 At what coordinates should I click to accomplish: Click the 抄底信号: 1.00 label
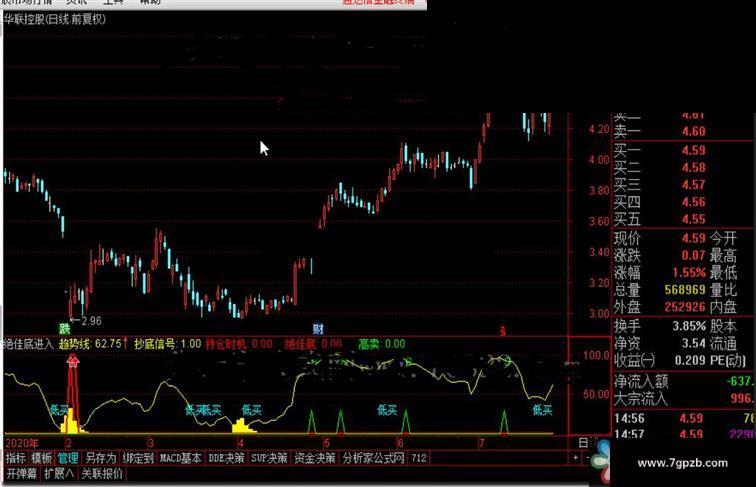click(x=168, y=344)
